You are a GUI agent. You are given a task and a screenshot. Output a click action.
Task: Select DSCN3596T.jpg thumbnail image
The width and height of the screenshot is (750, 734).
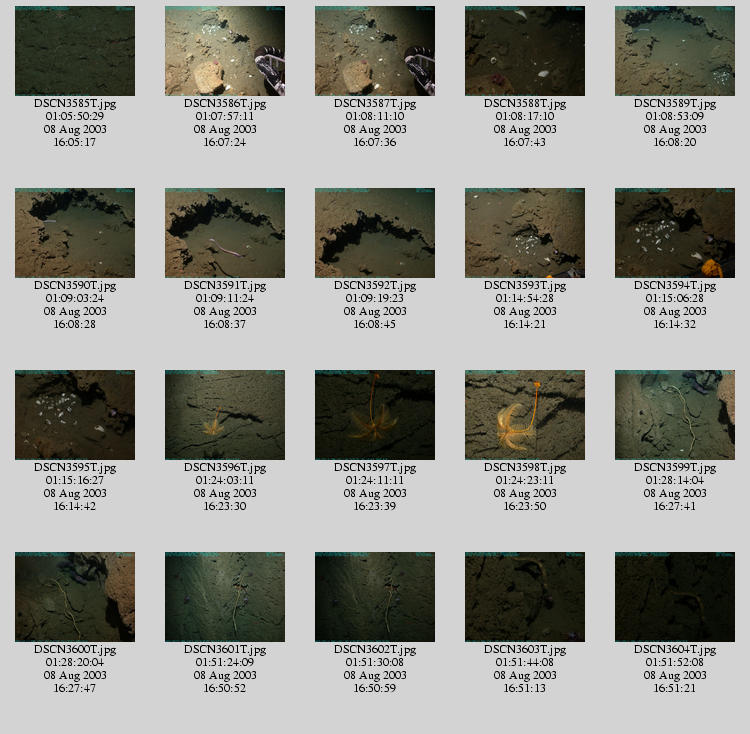pyautogui.click(x=225, y=415)
